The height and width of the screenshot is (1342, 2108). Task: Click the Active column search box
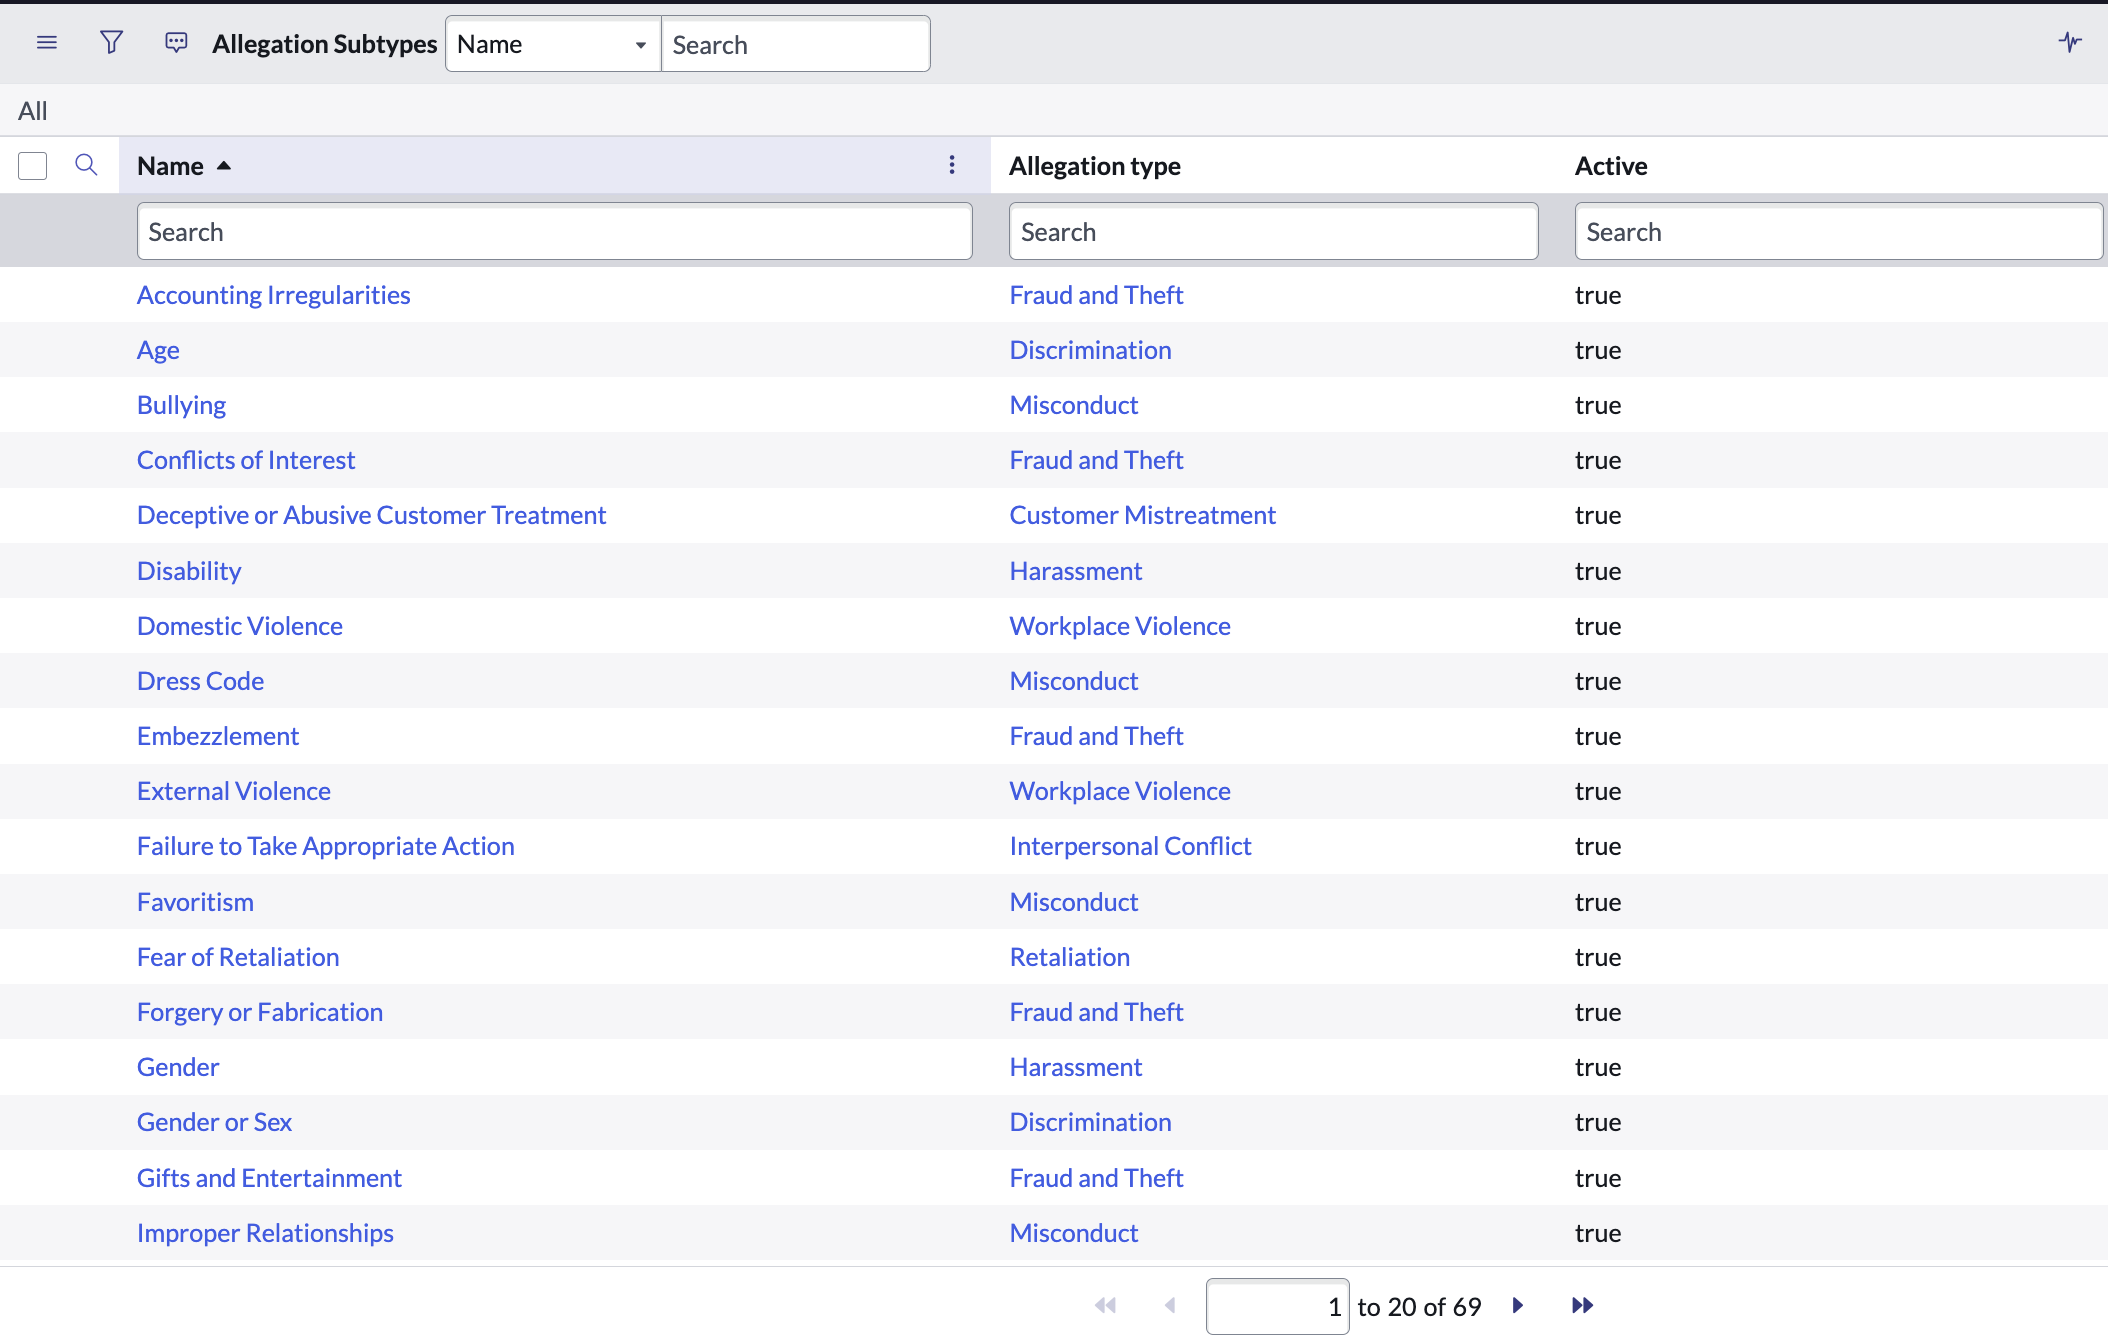[1839, 232]
